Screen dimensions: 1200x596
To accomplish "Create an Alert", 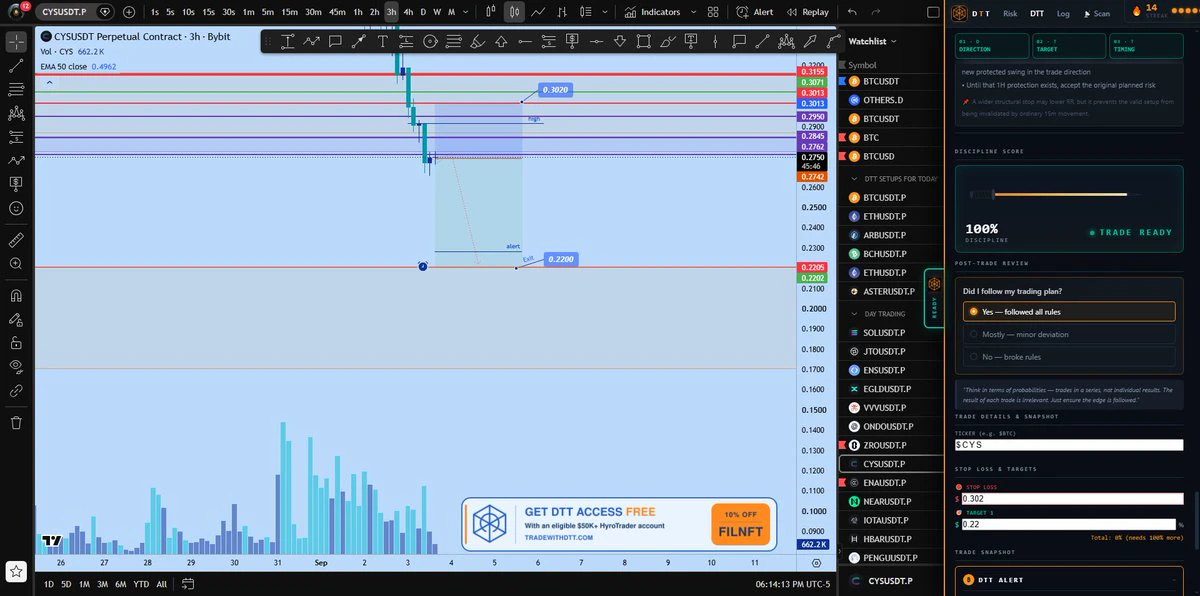I will pos(755,12).
